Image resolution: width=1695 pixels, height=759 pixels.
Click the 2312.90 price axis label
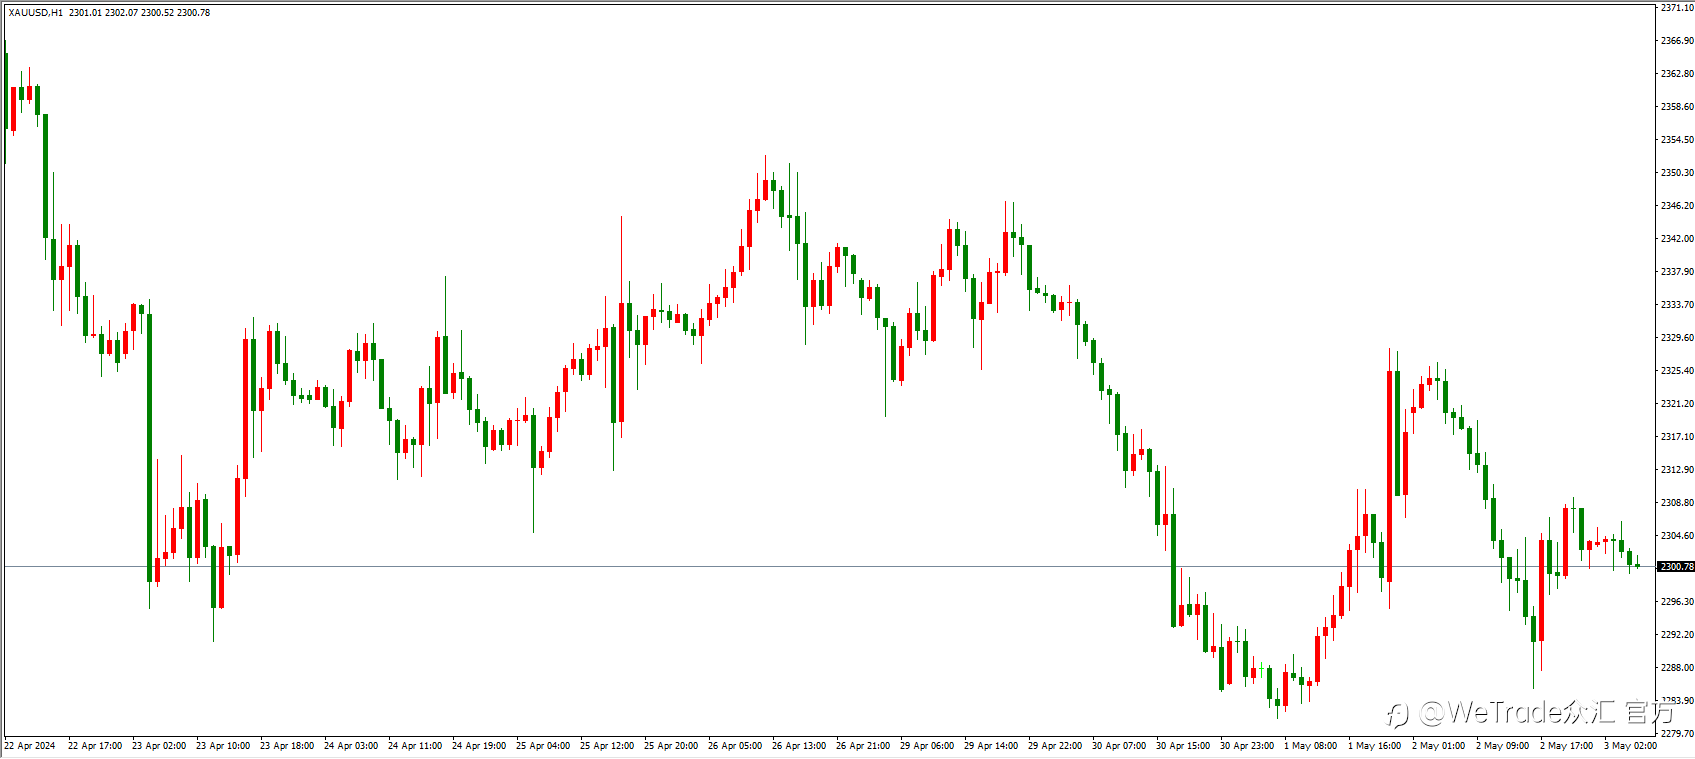click(1677, 470)
